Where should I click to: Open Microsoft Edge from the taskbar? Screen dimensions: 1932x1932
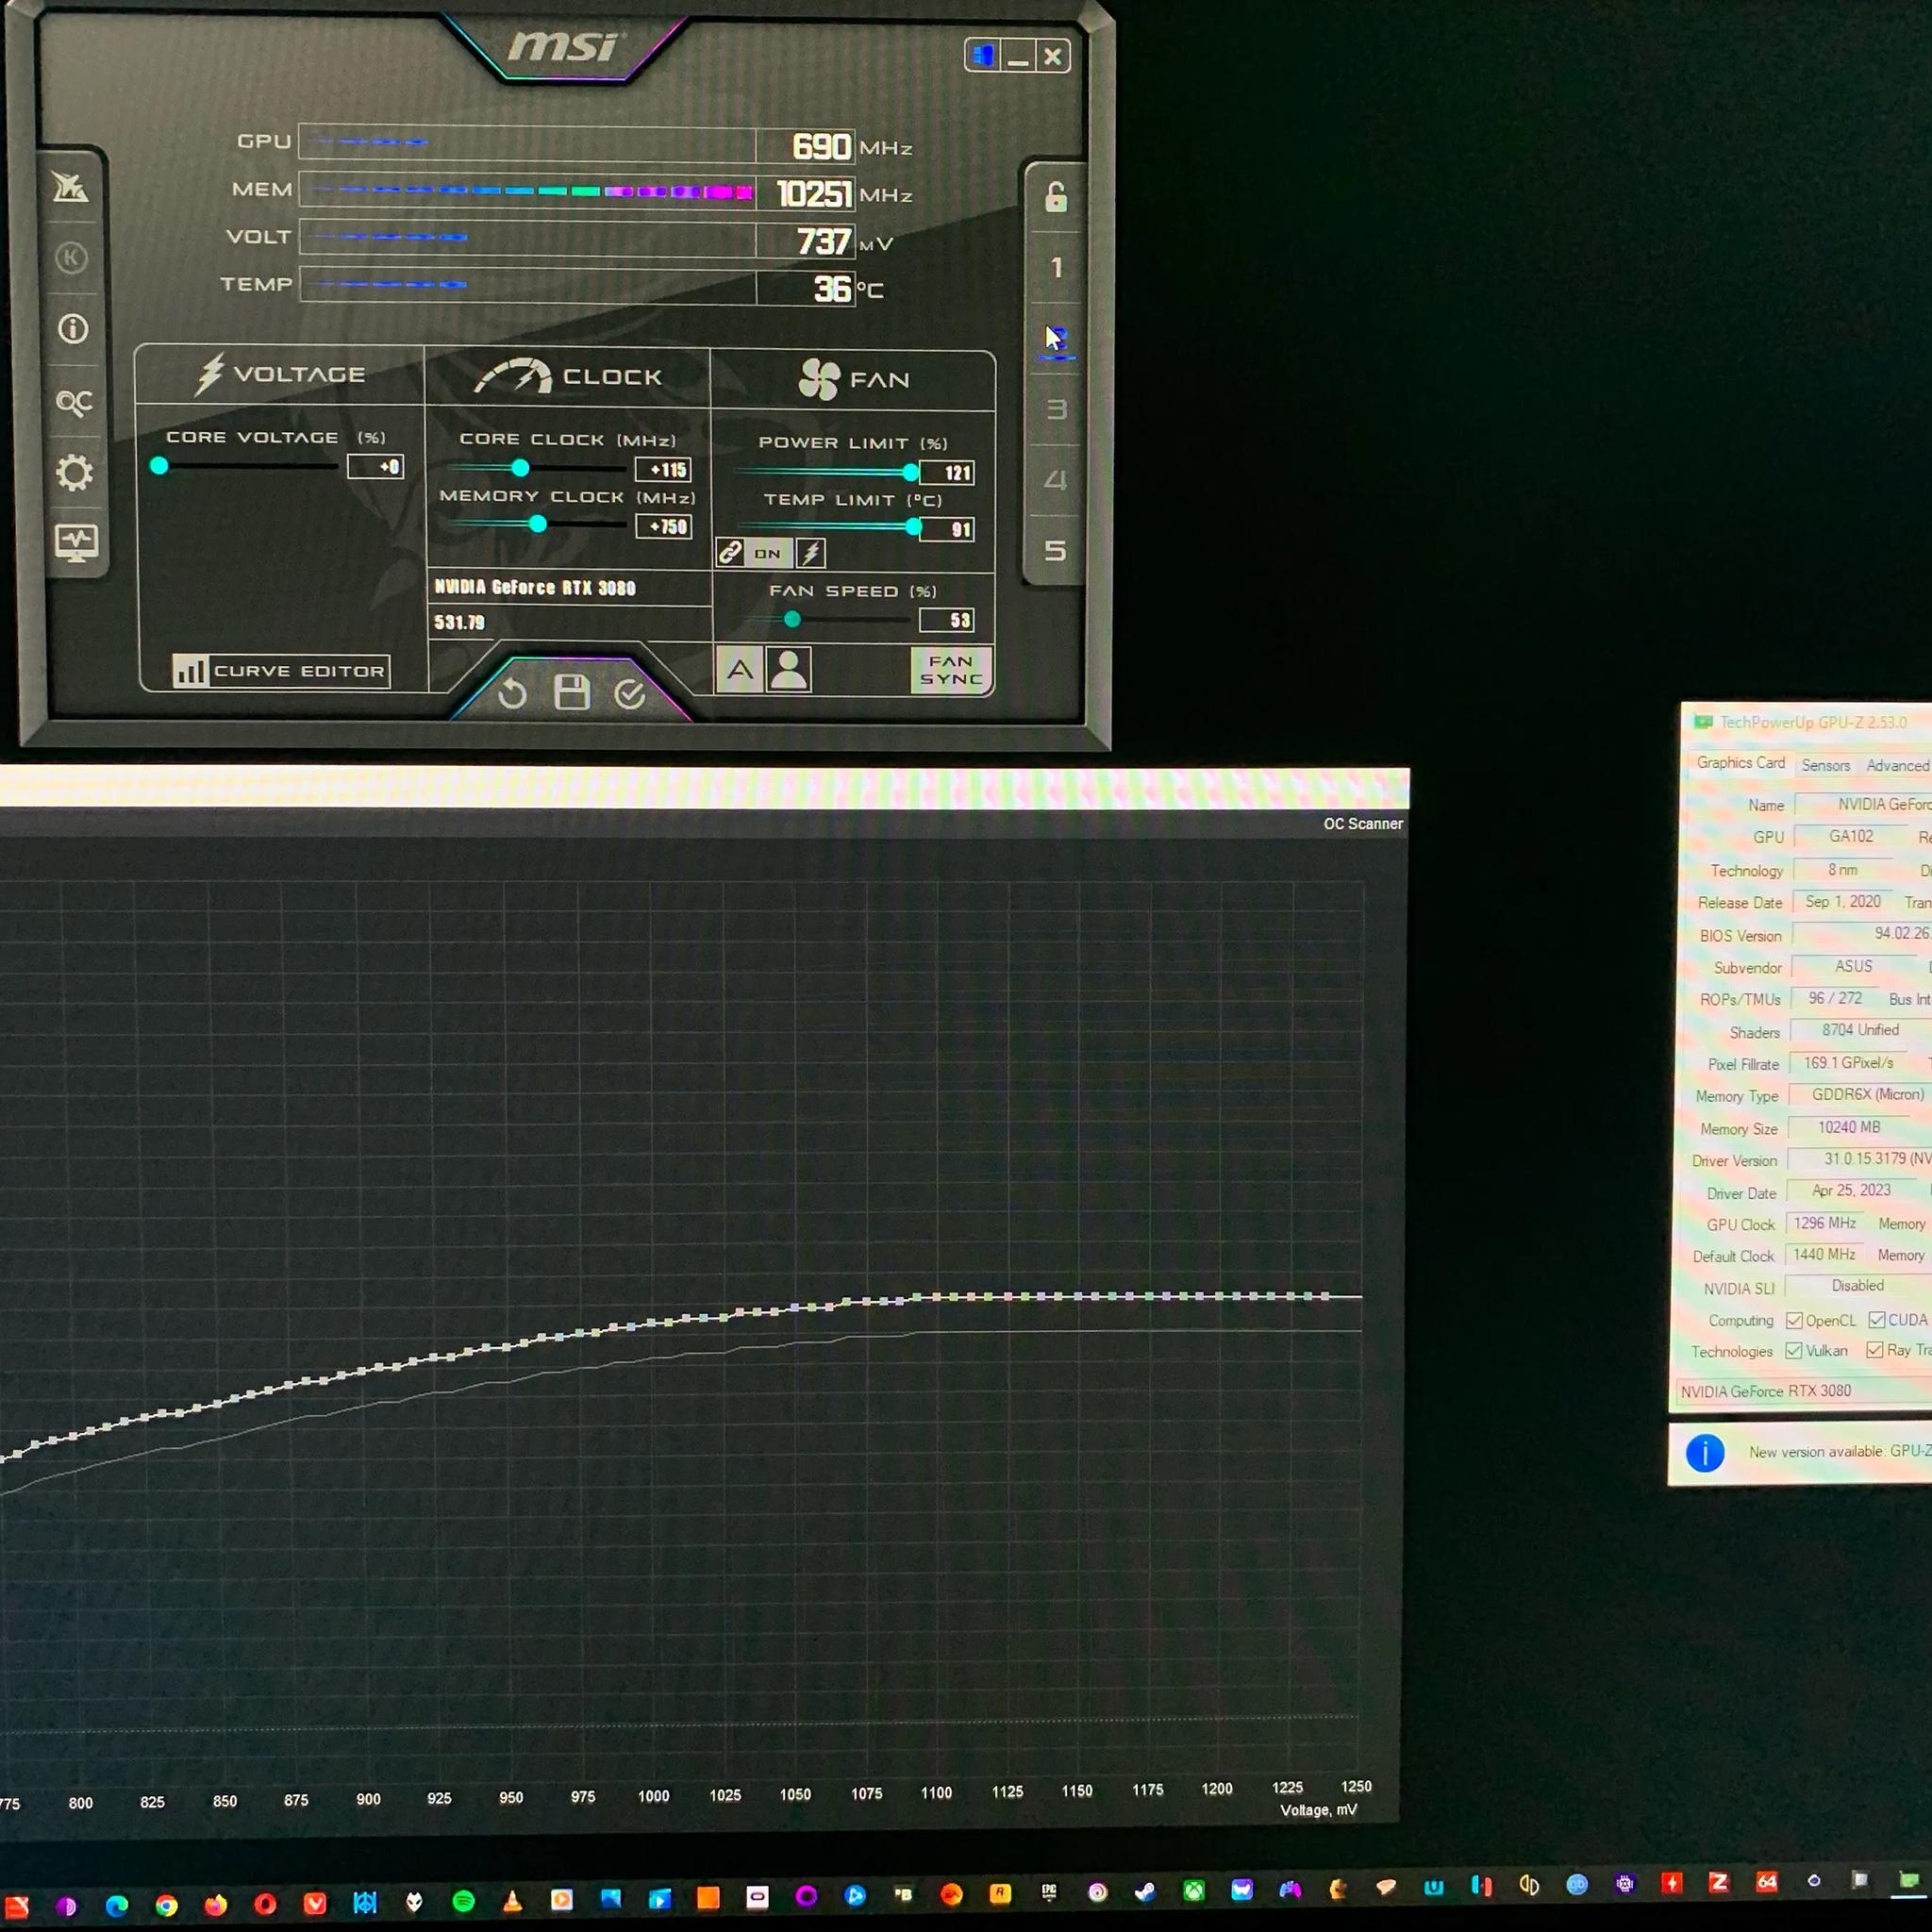[x=117, y=1905]
